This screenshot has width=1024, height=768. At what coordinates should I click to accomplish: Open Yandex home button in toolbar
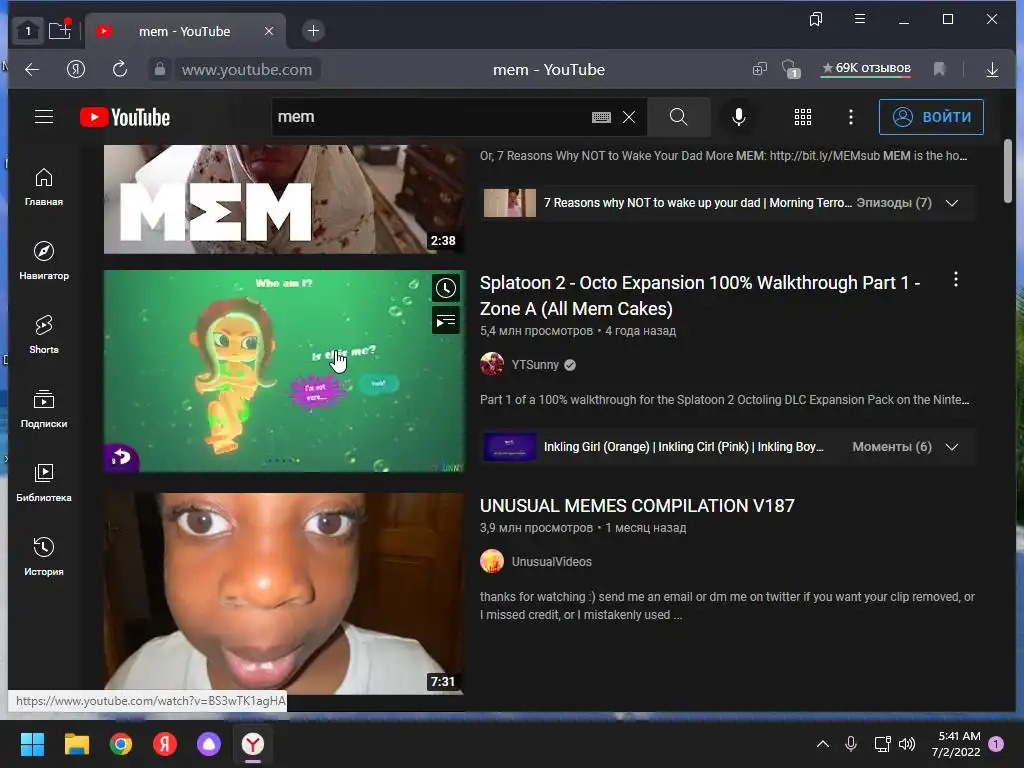[x=76, y=69]
